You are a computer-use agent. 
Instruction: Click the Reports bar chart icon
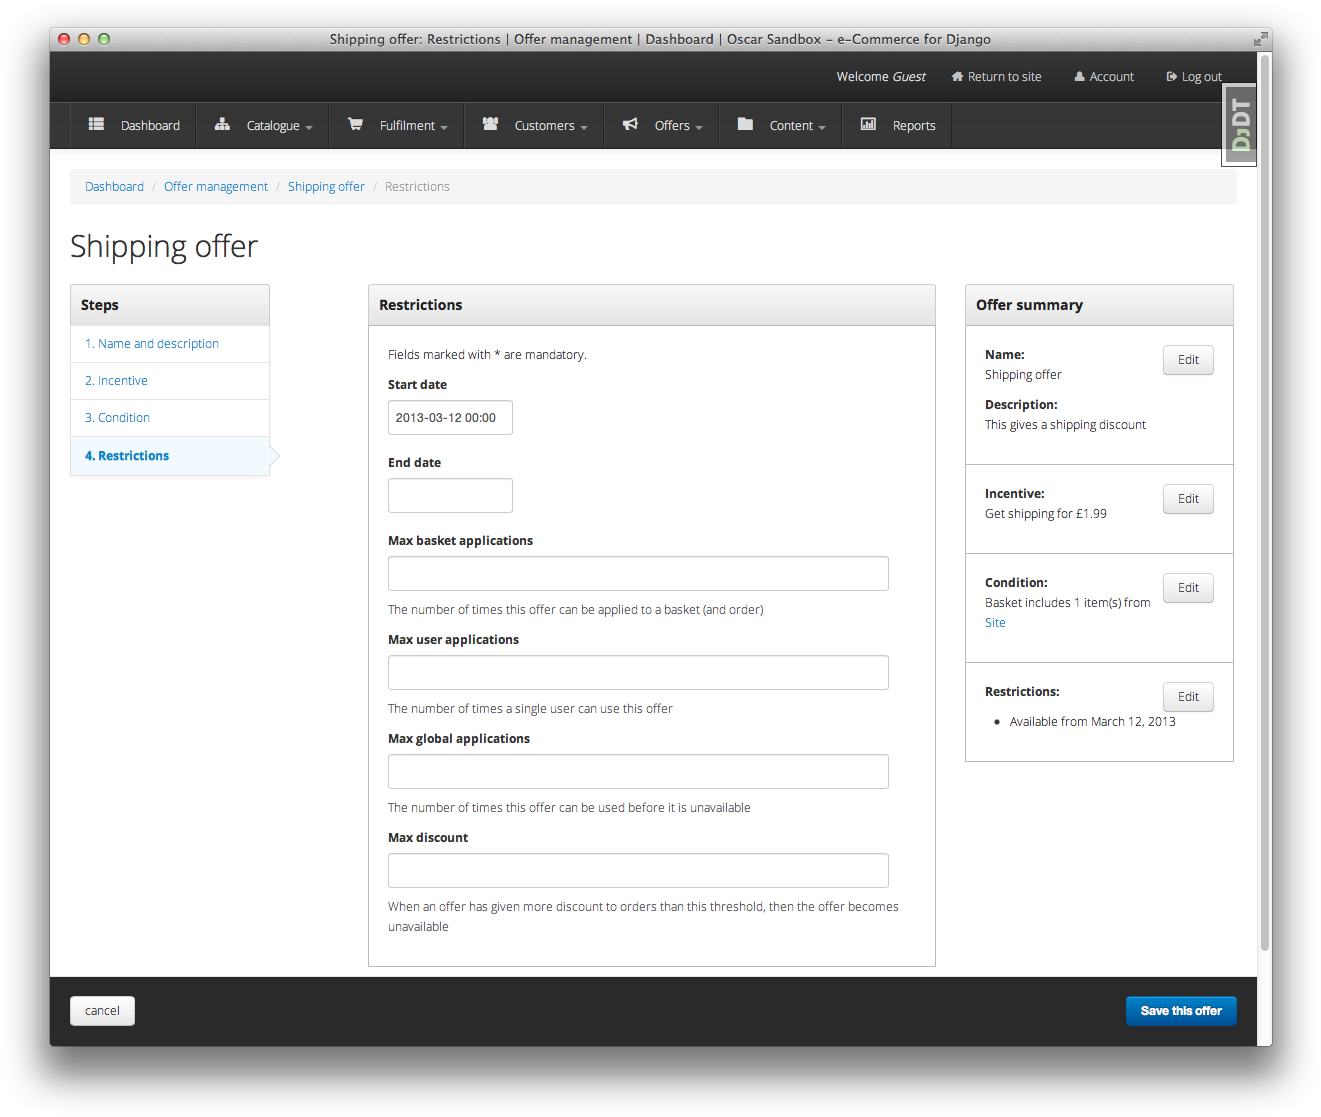tap(868, 124)
